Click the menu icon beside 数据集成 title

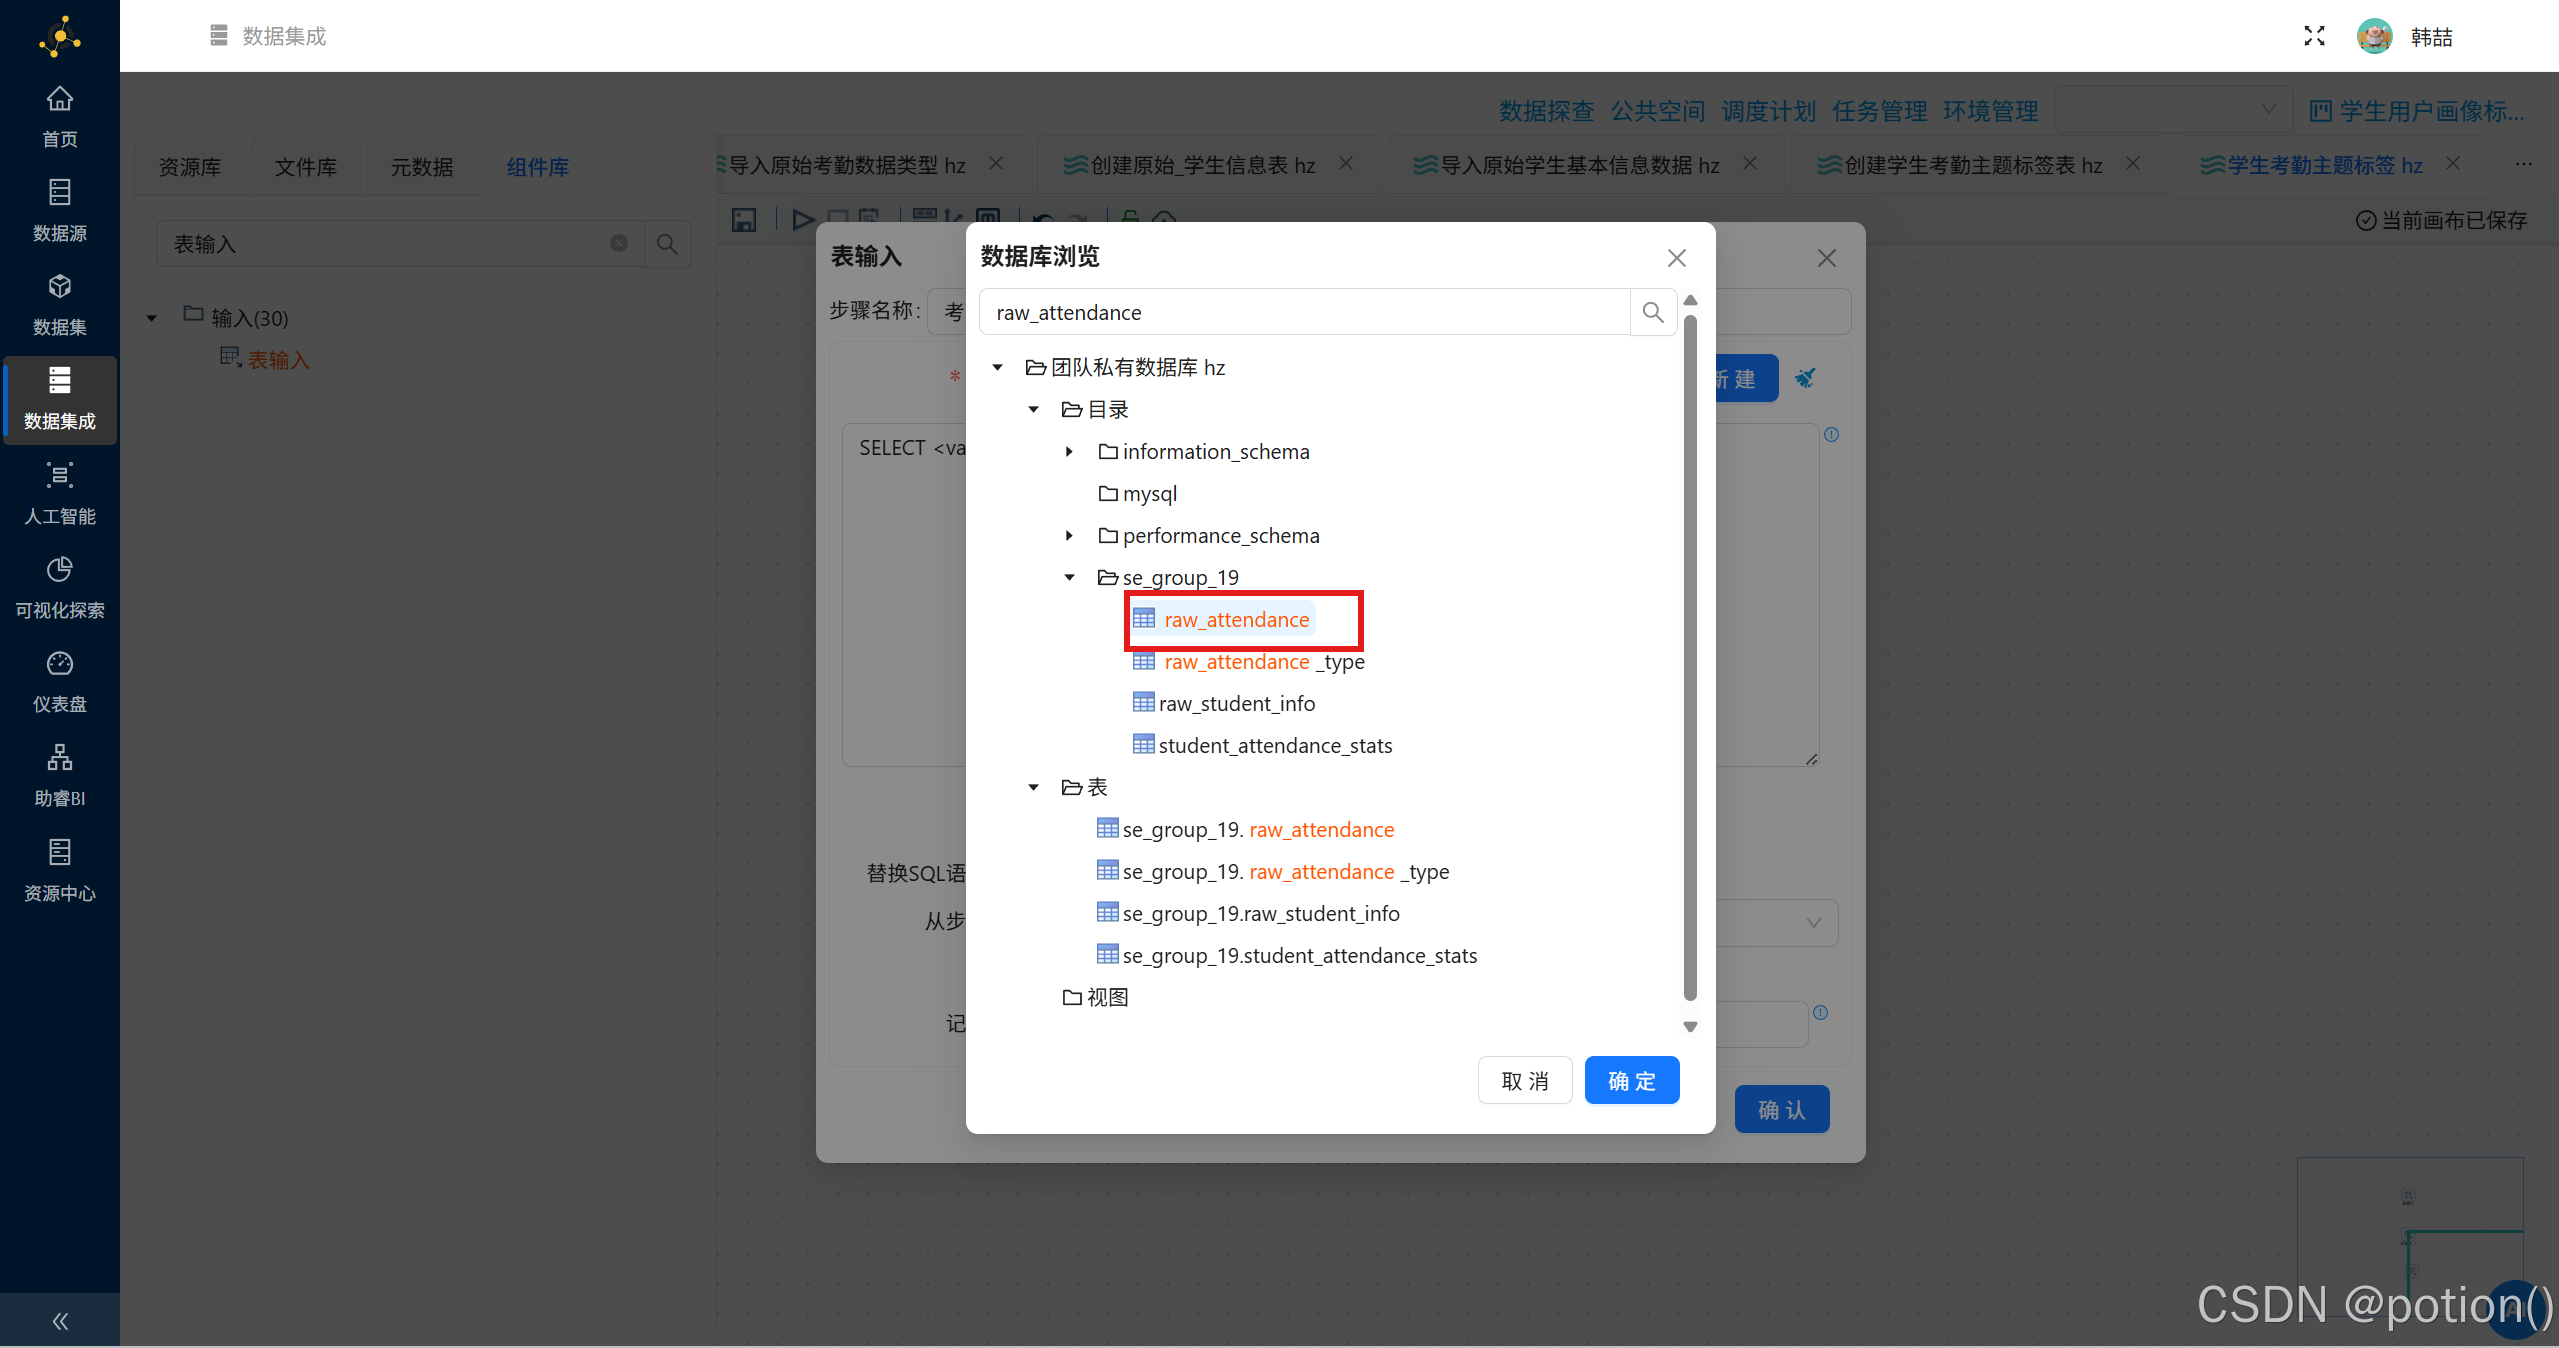pyautogui.click(x=219, y=35)
